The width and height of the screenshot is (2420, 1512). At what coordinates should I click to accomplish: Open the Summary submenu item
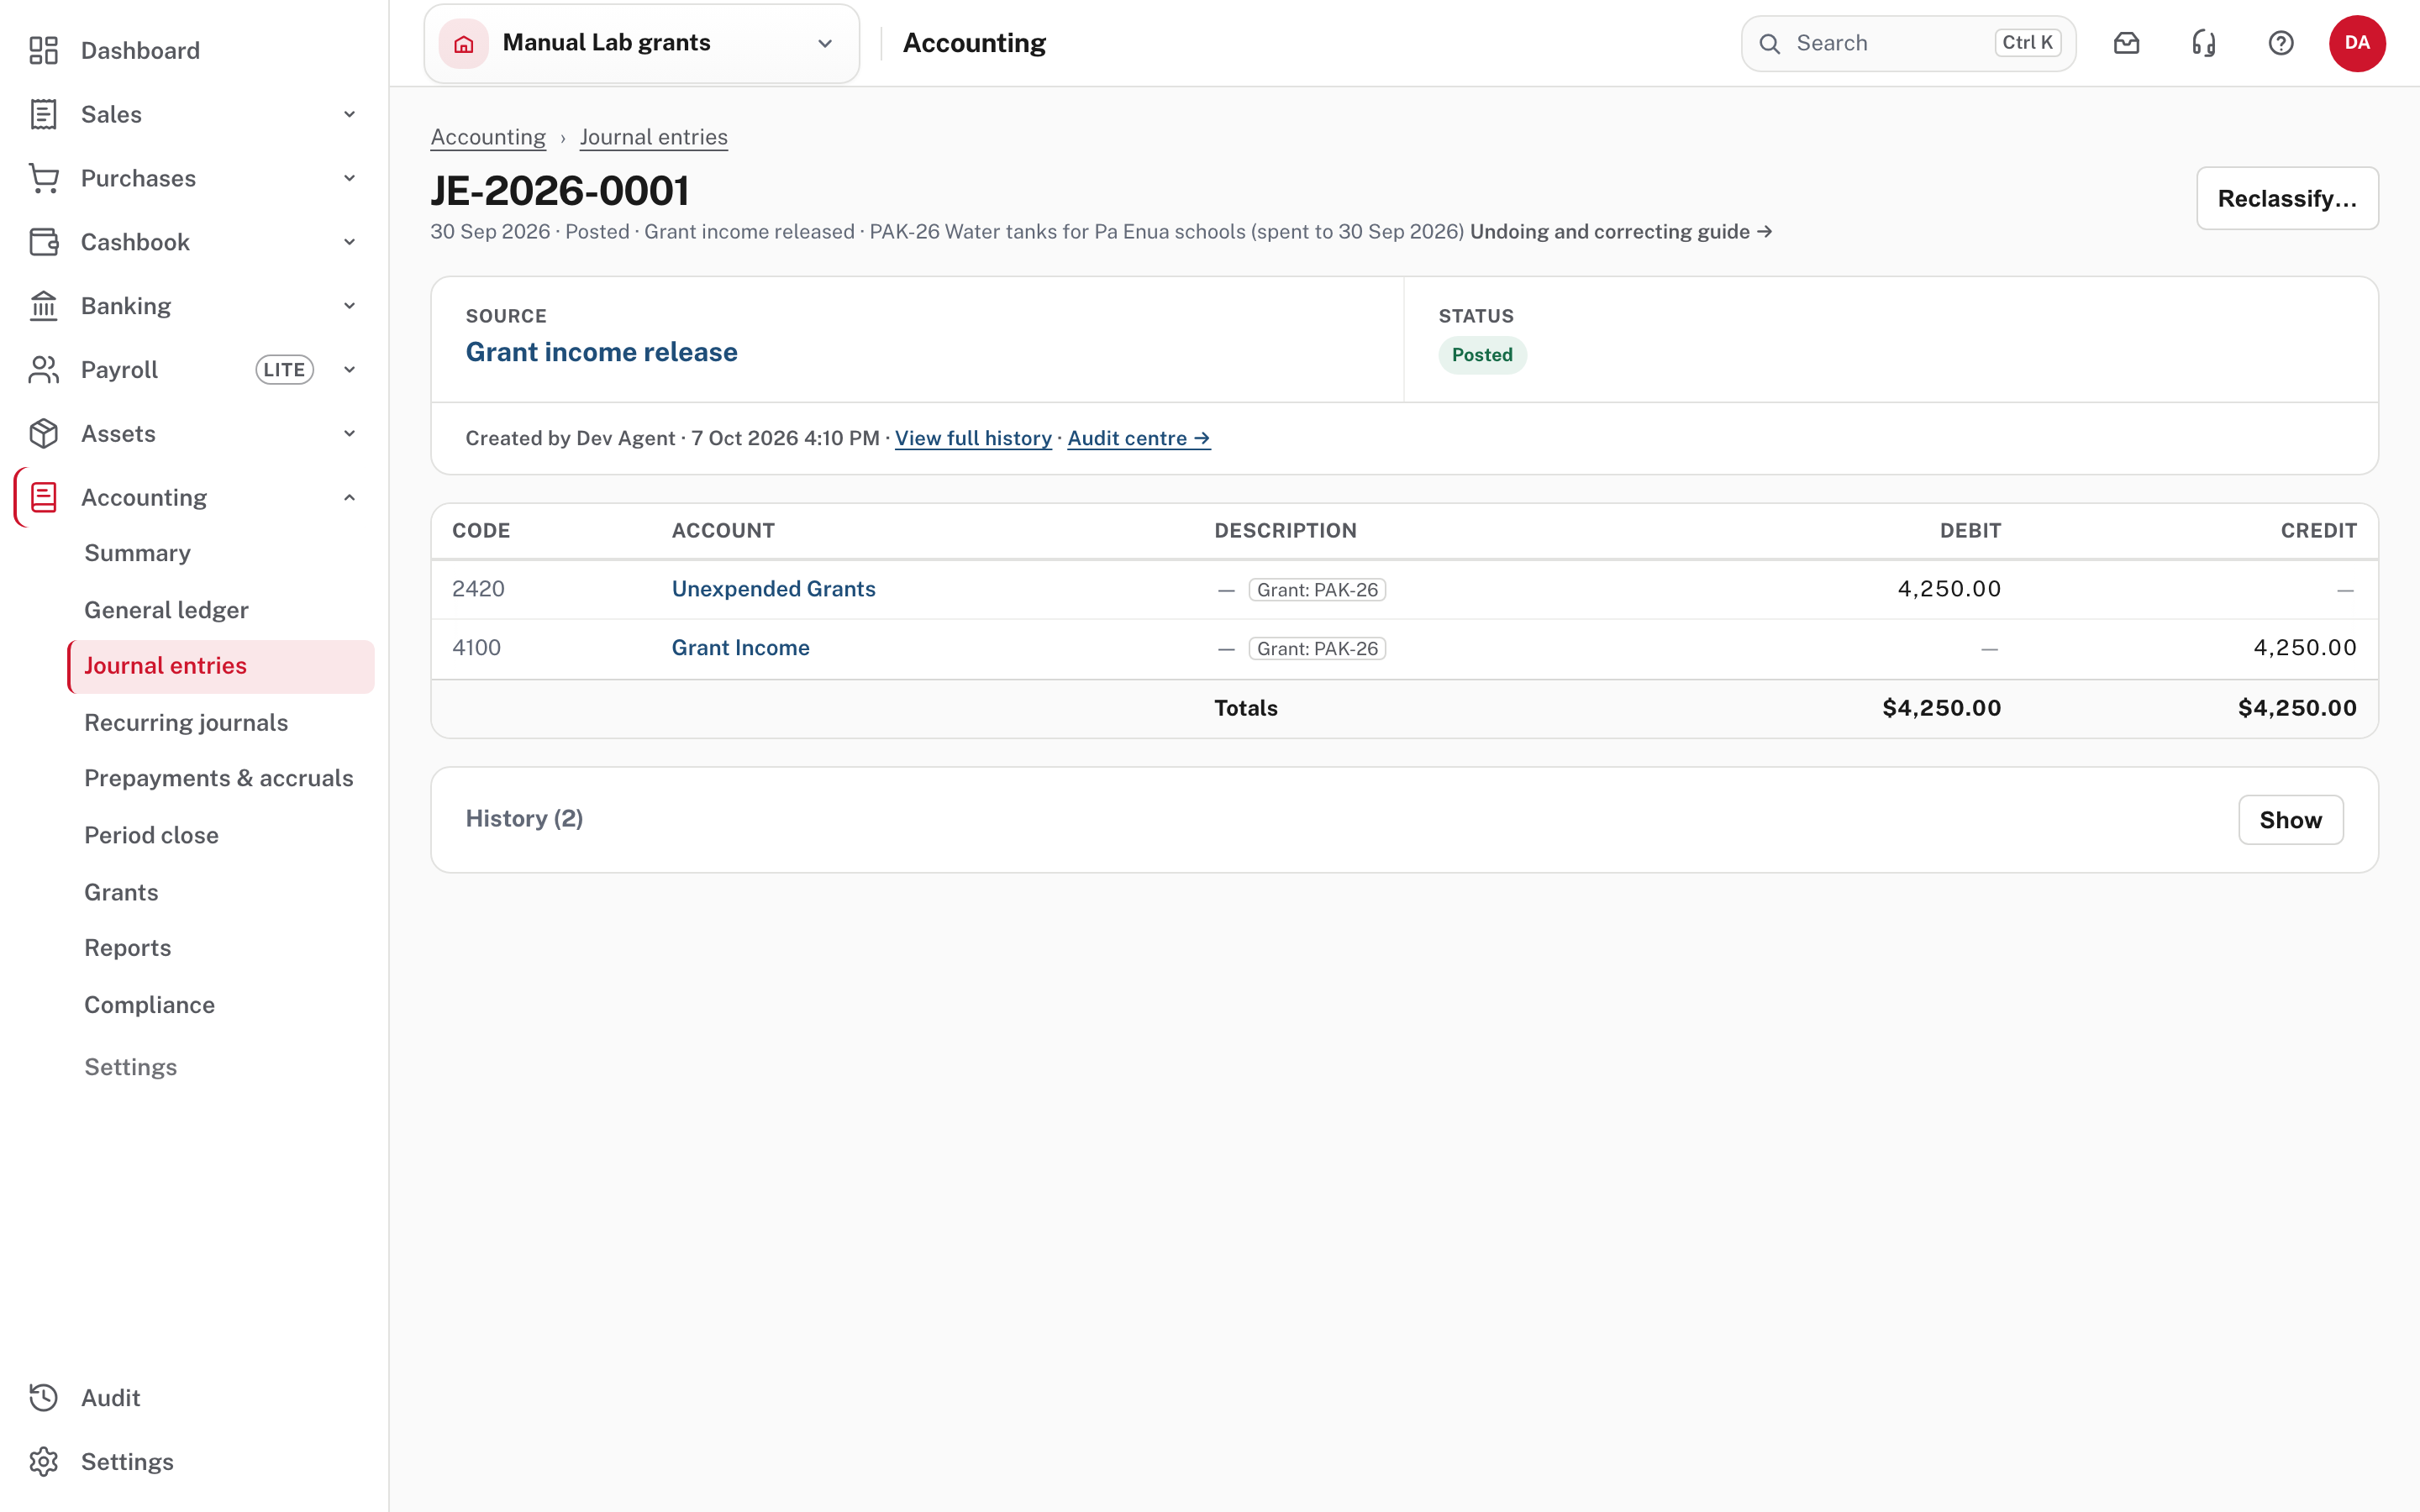click(137, 553)
